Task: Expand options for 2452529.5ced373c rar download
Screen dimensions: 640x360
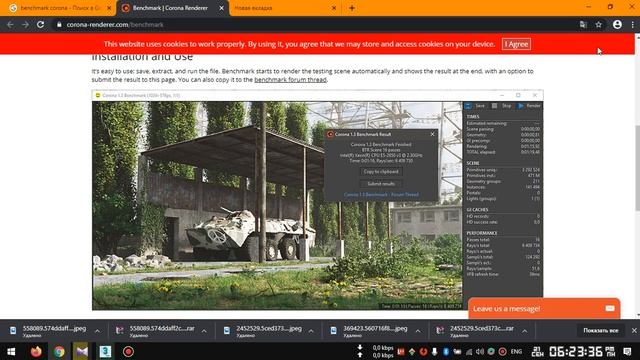Action: [x=524, y=331]
